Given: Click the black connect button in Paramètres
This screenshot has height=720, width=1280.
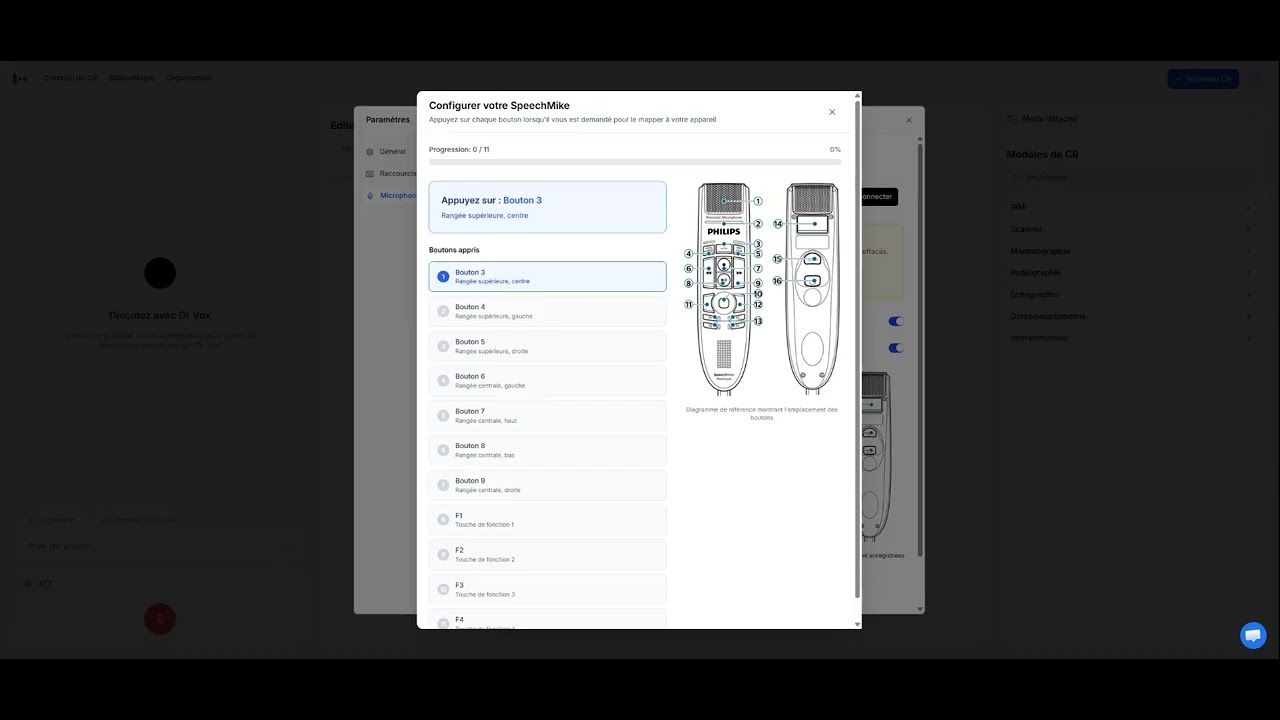Looking at the screenshot, I should [879, 196].
